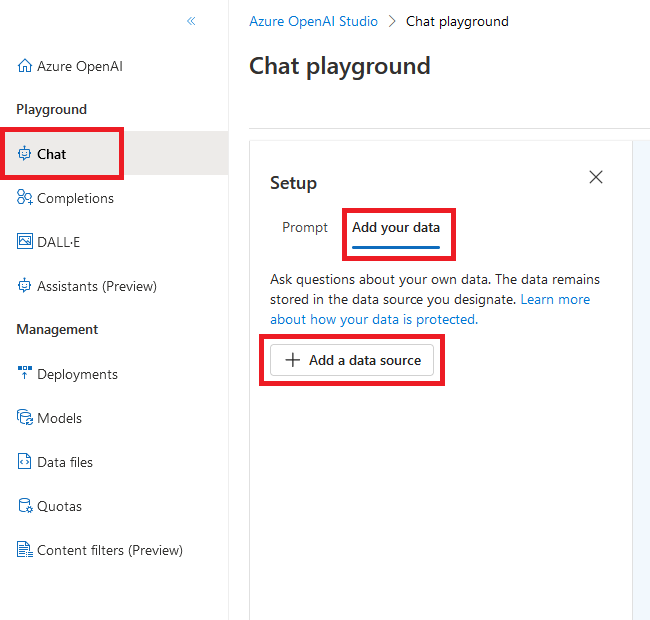Switch to the Prompt tab
The image size is (650, 620).
pyautogui.click(x=305, y=228)
